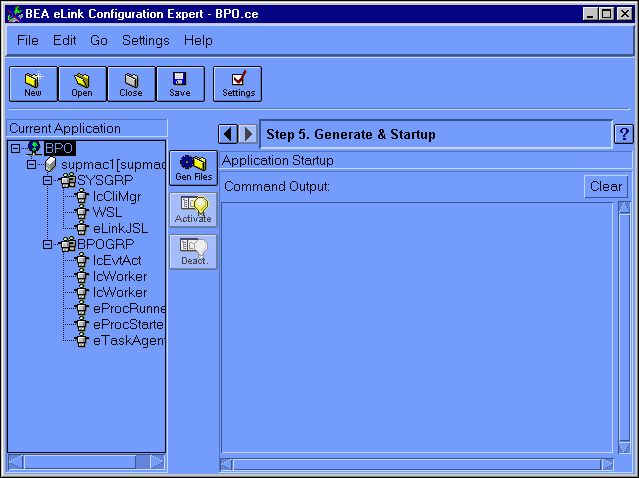Click the Application Startup heading
The image size is (639, 478).
(278, 161)
